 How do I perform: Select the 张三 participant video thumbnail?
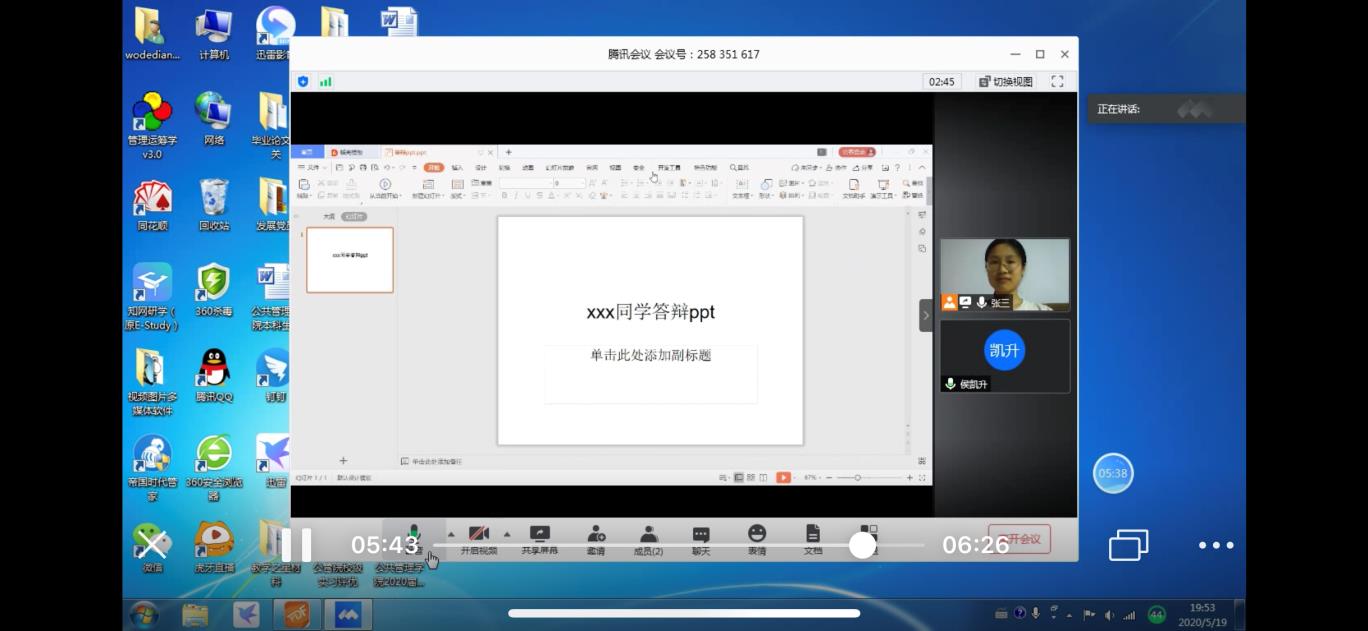1004,274
